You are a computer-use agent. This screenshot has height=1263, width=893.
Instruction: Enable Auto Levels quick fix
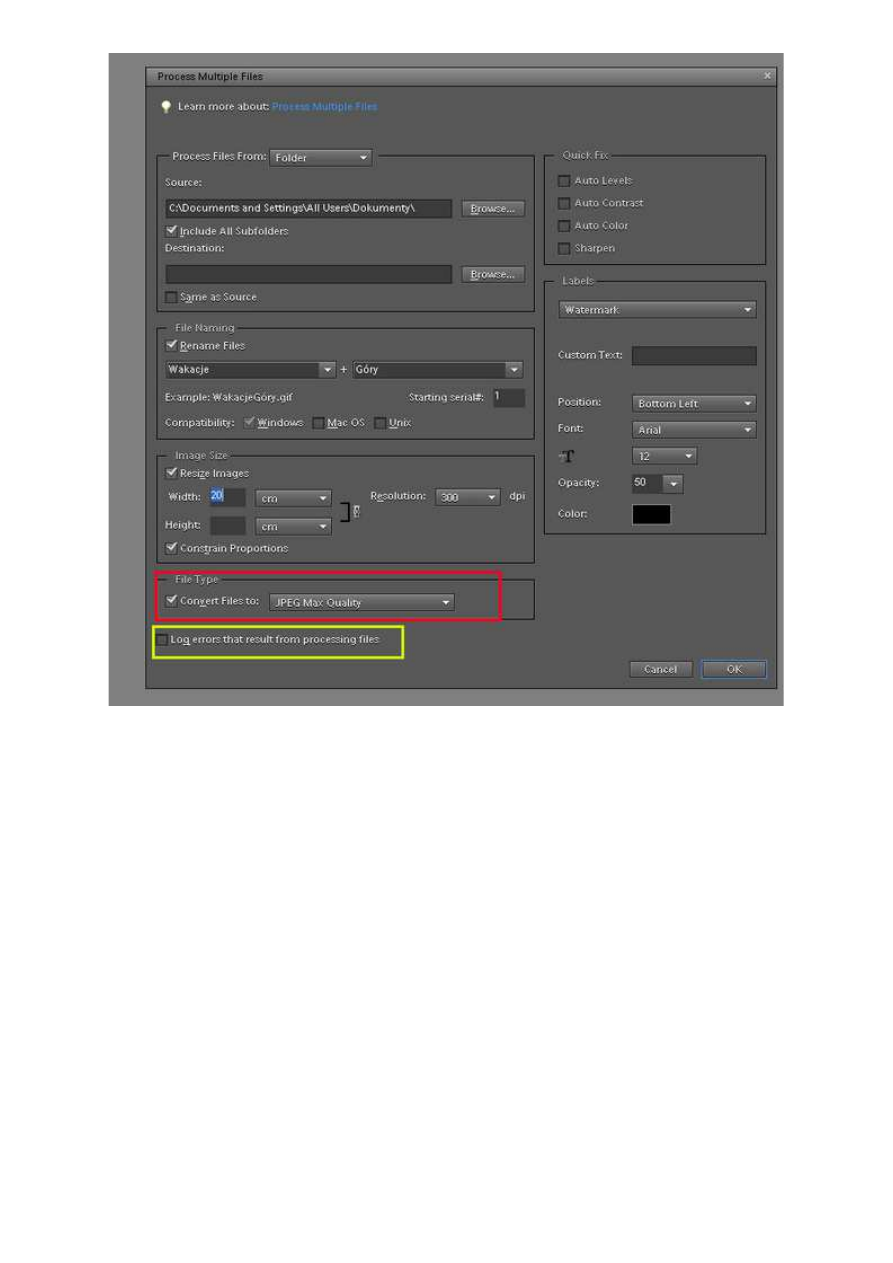pyautogui.click(x=564, y=181)
